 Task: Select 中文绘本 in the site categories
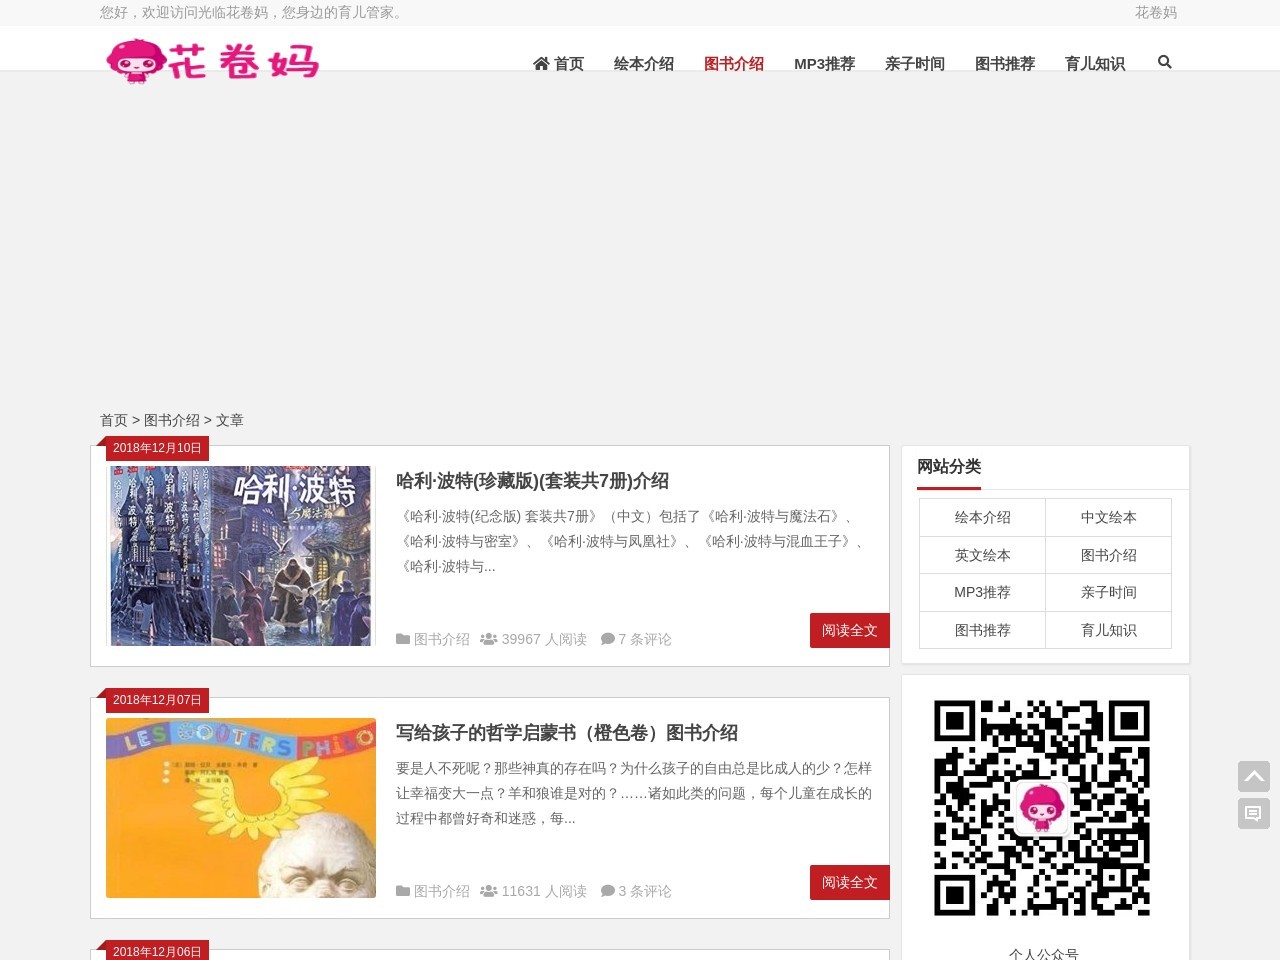[x=1108, y=517]
